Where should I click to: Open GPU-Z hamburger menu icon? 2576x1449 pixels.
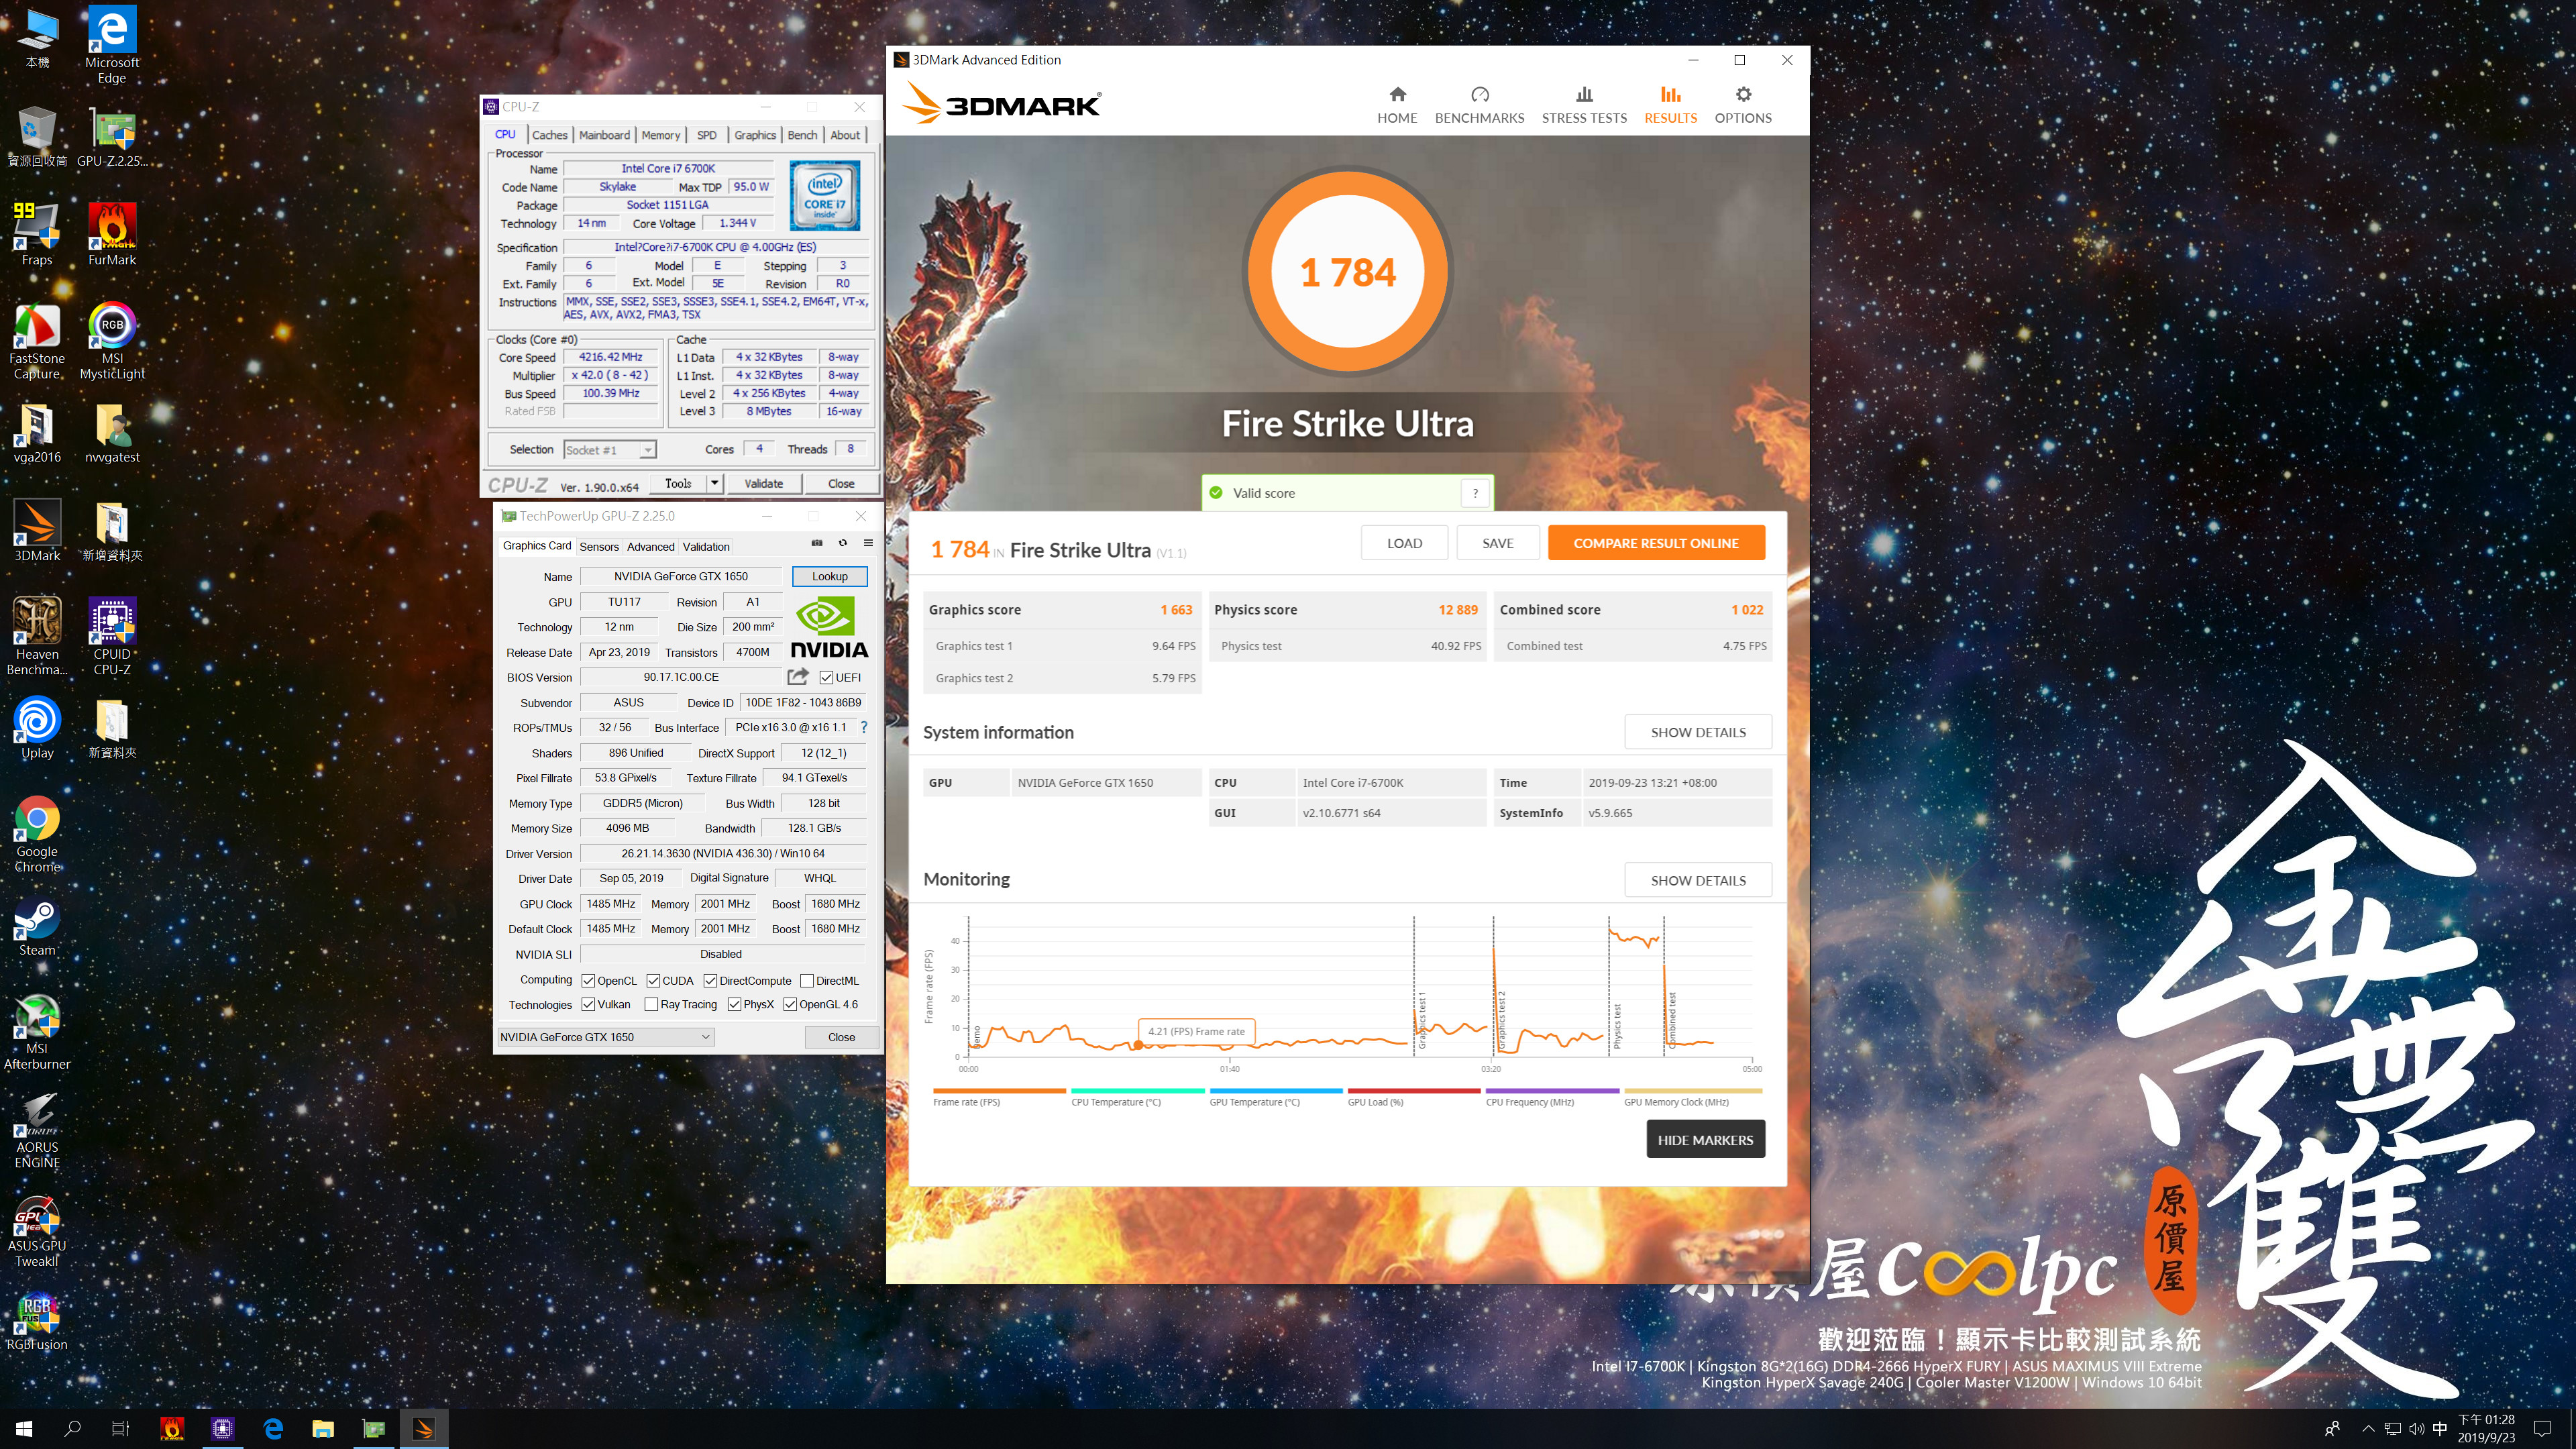[x=868, y=543]
